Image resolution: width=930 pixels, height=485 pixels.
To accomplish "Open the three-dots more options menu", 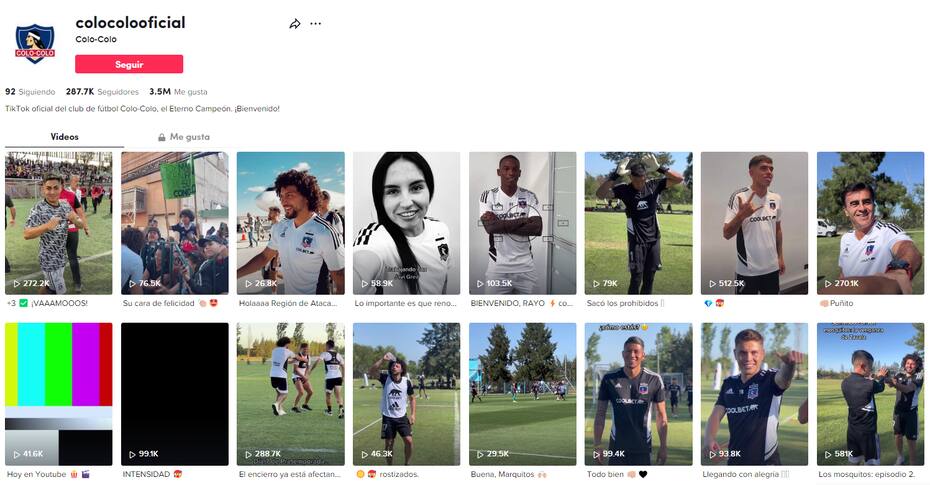I will pyautogui.click(x=316, y=24).
